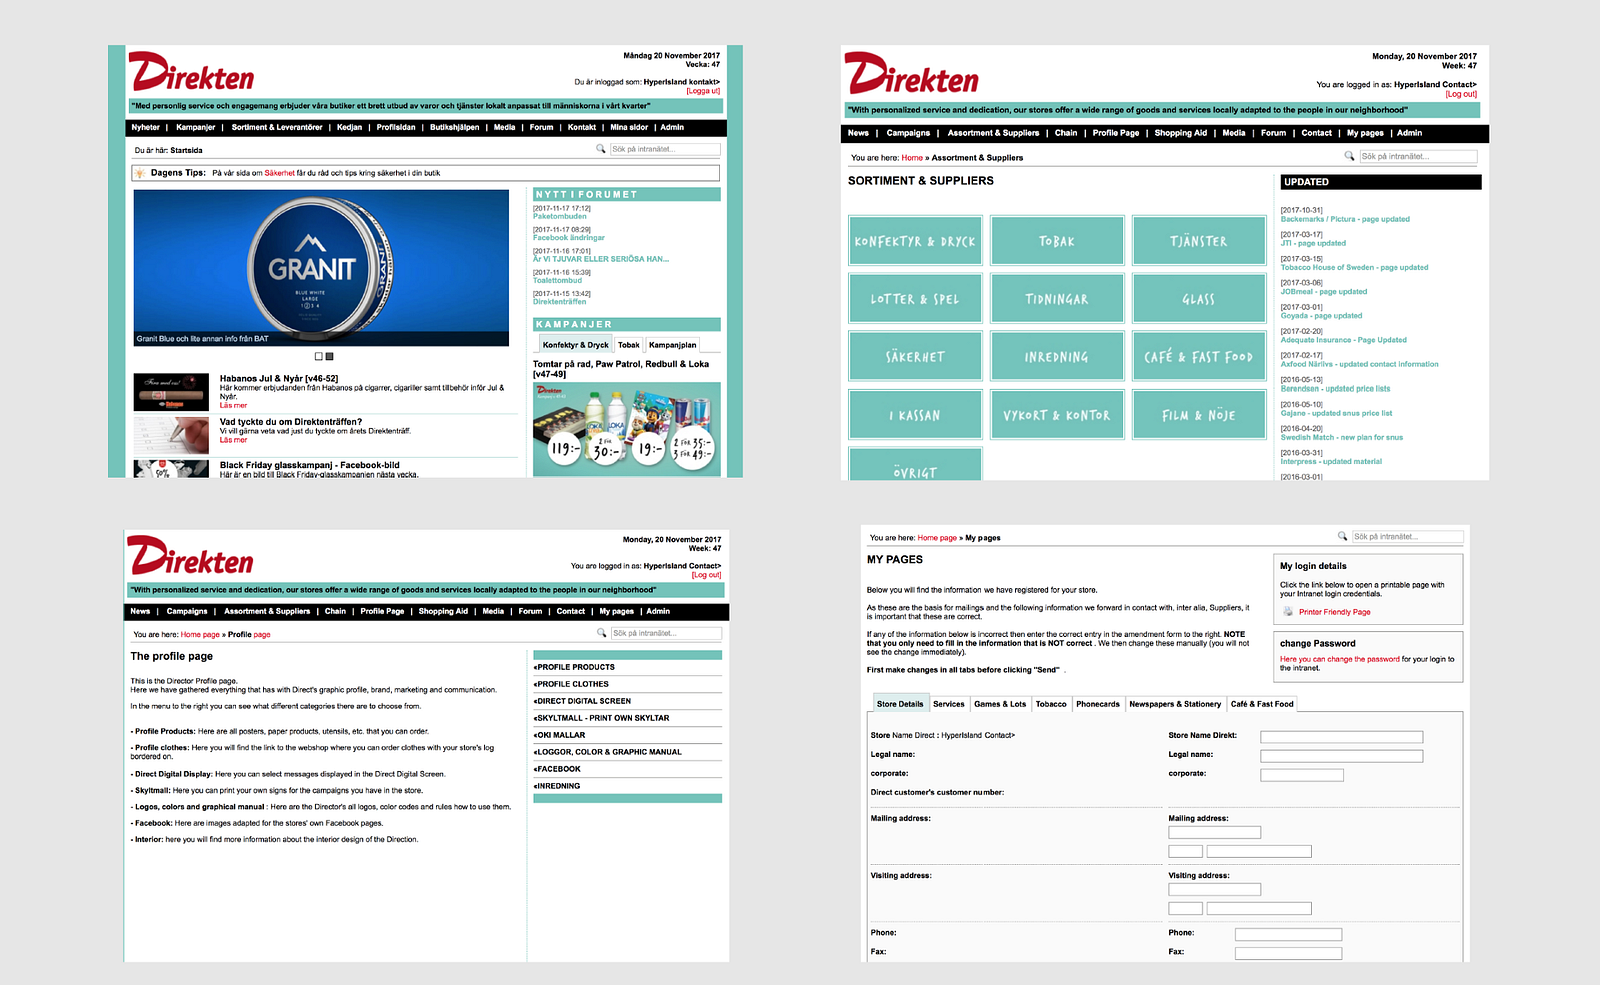Select the second carousel dot under the Granit banner

[330, 356]
